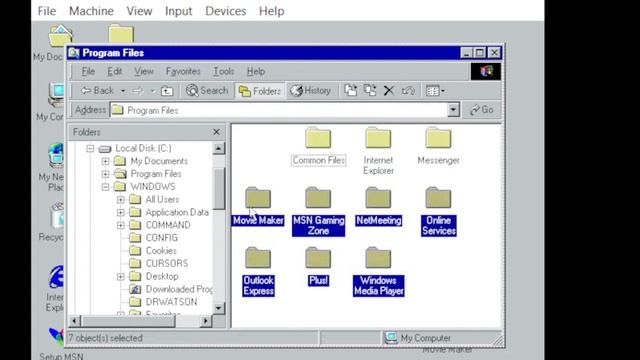Screen dimensions: 640x360
Task: Expand the All Users folder node
Action: click(x=120, y=200)
